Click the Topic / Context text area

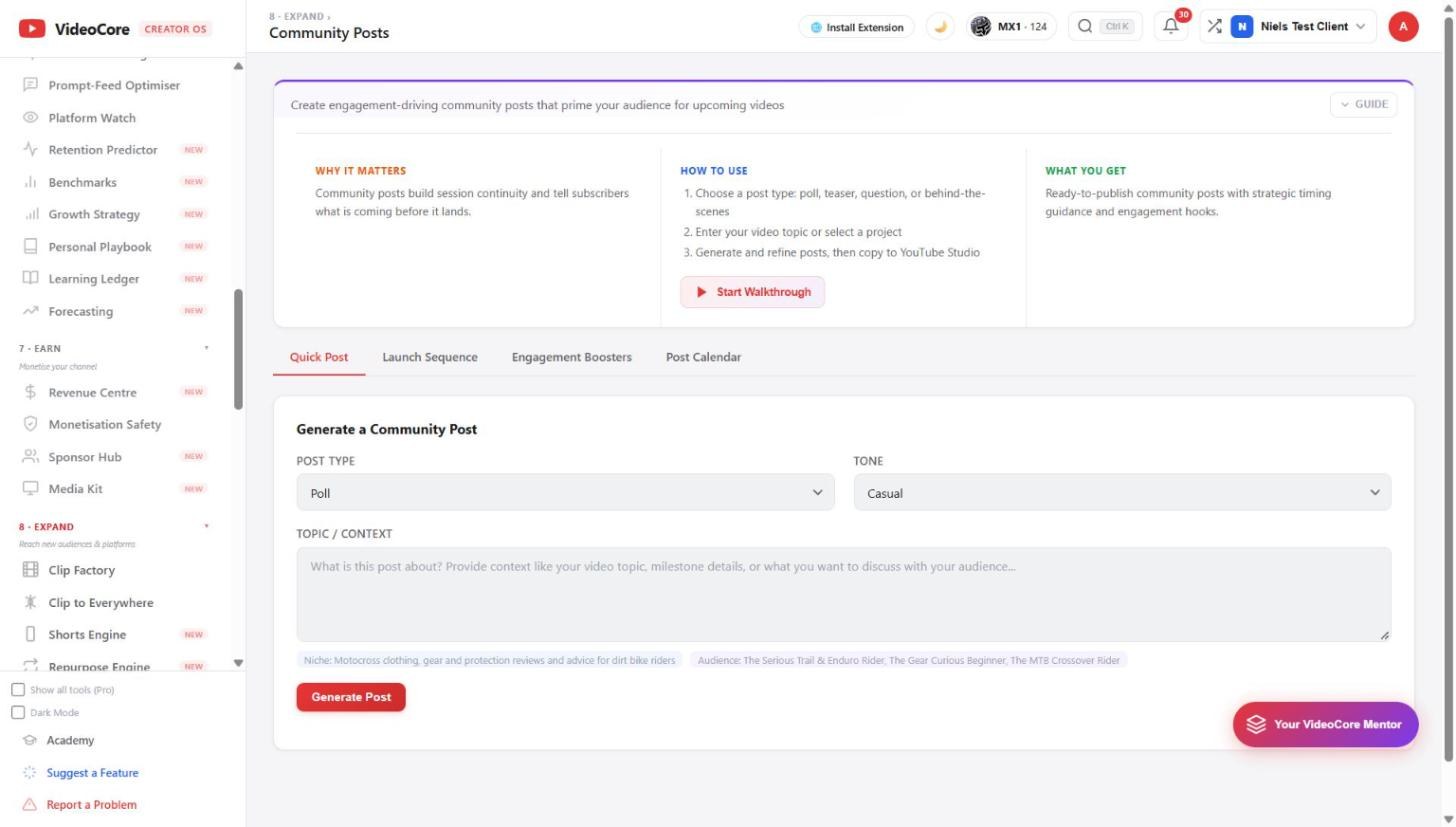pos(843,594)
